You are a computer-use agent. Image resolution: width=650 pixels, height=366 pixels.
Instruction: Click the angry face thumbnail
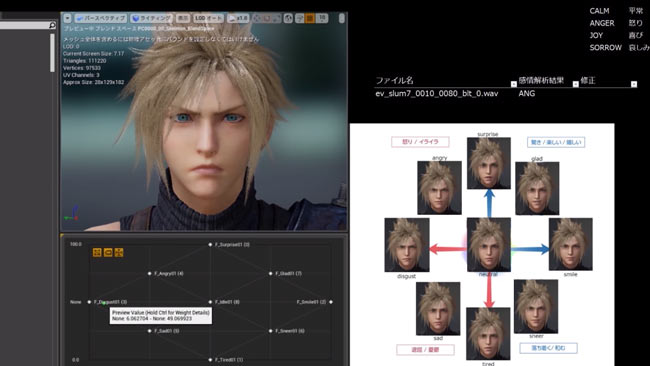pyautogui.click(x=439, y=188)
